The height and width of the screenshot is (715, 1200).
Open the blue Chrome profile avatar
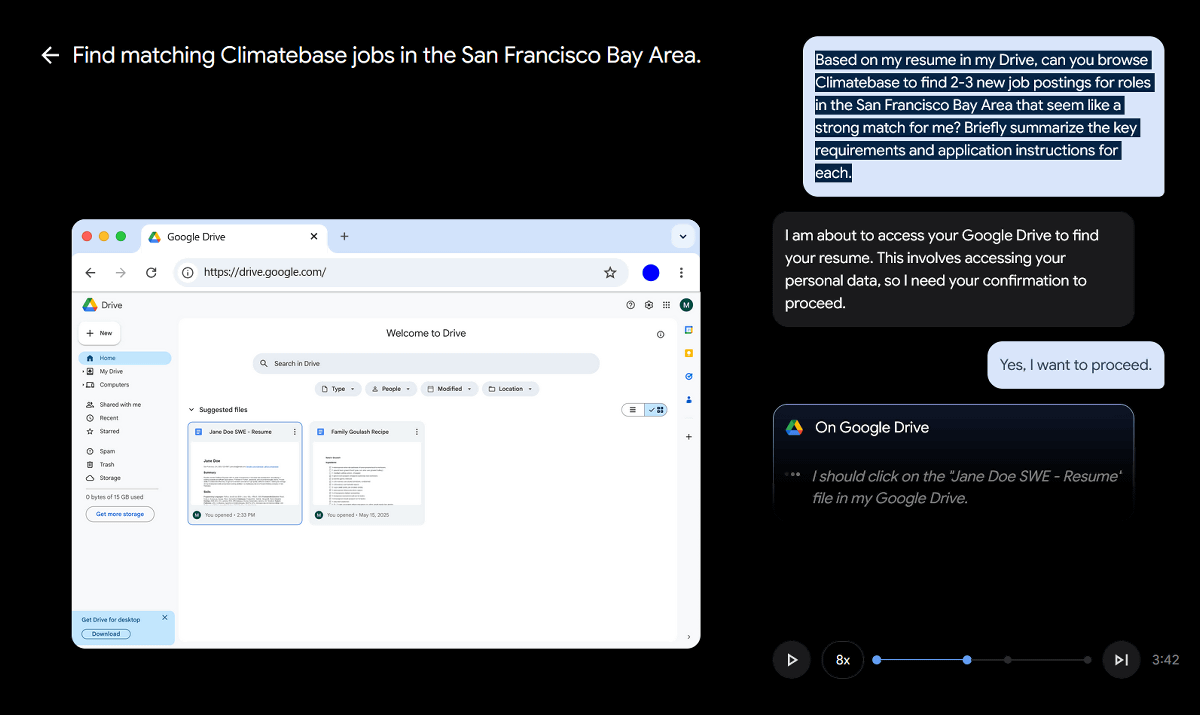click(x=651, y=272)
